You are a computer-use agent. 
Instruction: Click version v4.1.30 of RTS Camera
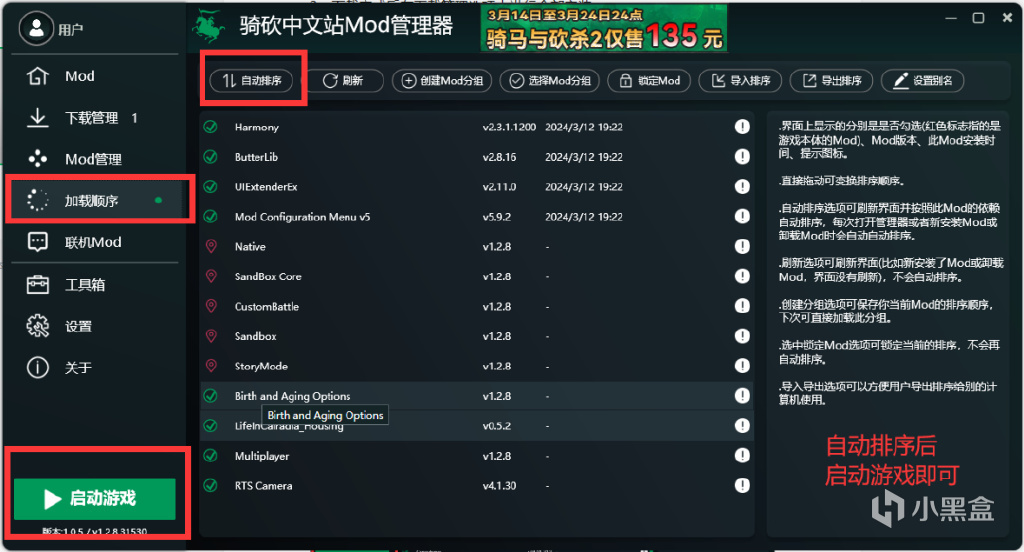point(499,486)
